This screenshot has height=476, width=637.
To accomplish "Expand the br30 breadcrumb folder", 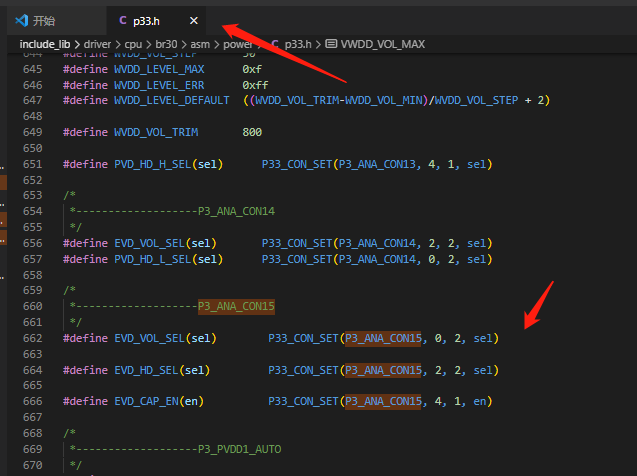I will pyautogui.click(x=166, y=44).
